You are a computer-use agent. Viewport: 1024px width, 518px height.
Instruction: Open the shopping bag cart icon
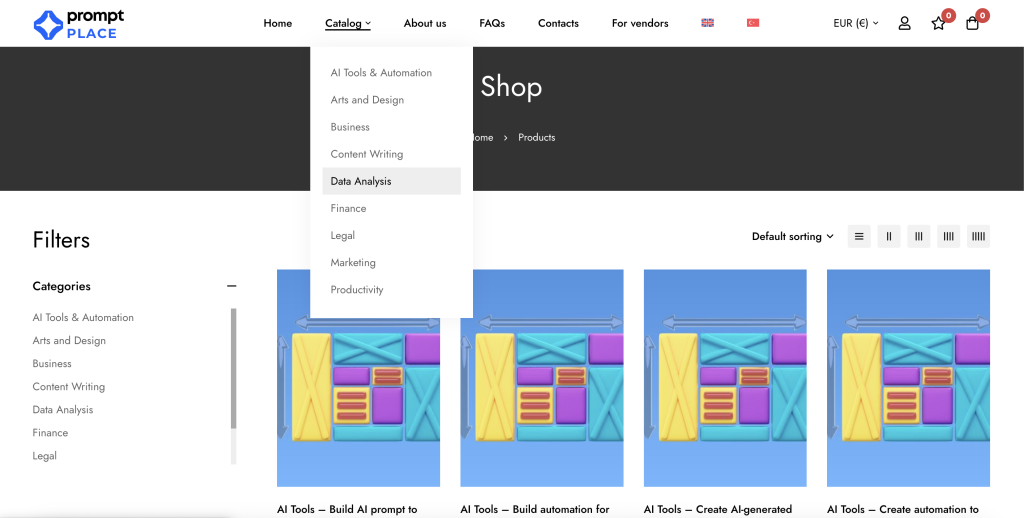click(972, 23)
